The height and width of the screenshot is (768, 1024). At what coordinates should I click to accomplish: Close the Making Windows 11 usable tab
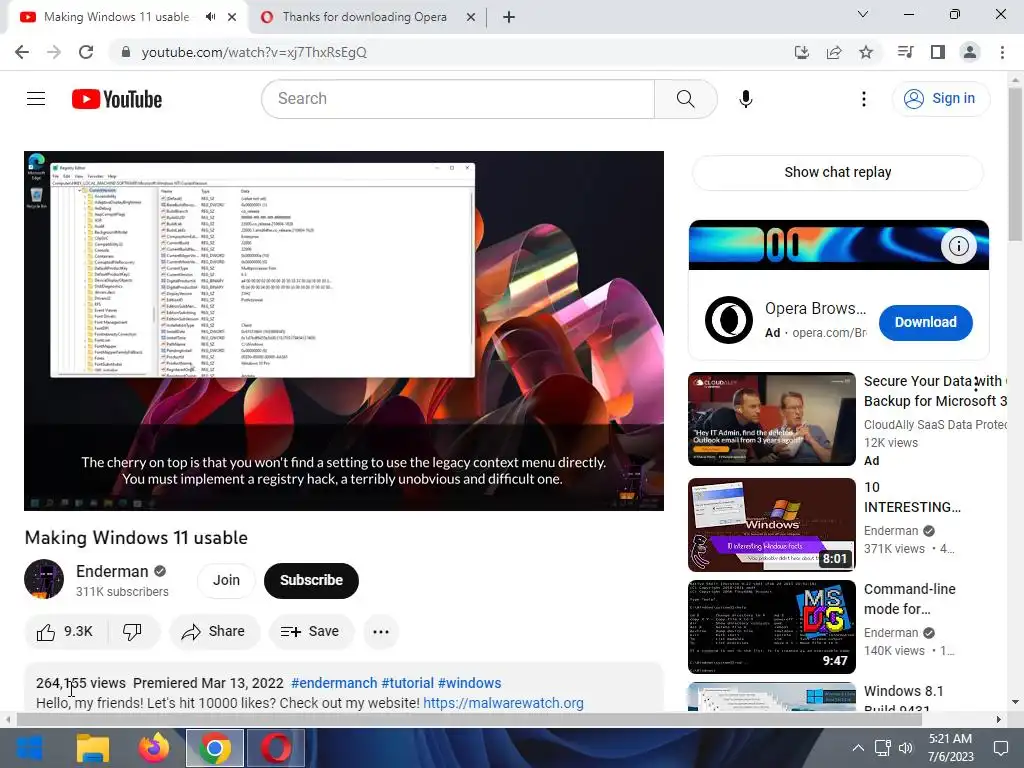coord(232,17)
